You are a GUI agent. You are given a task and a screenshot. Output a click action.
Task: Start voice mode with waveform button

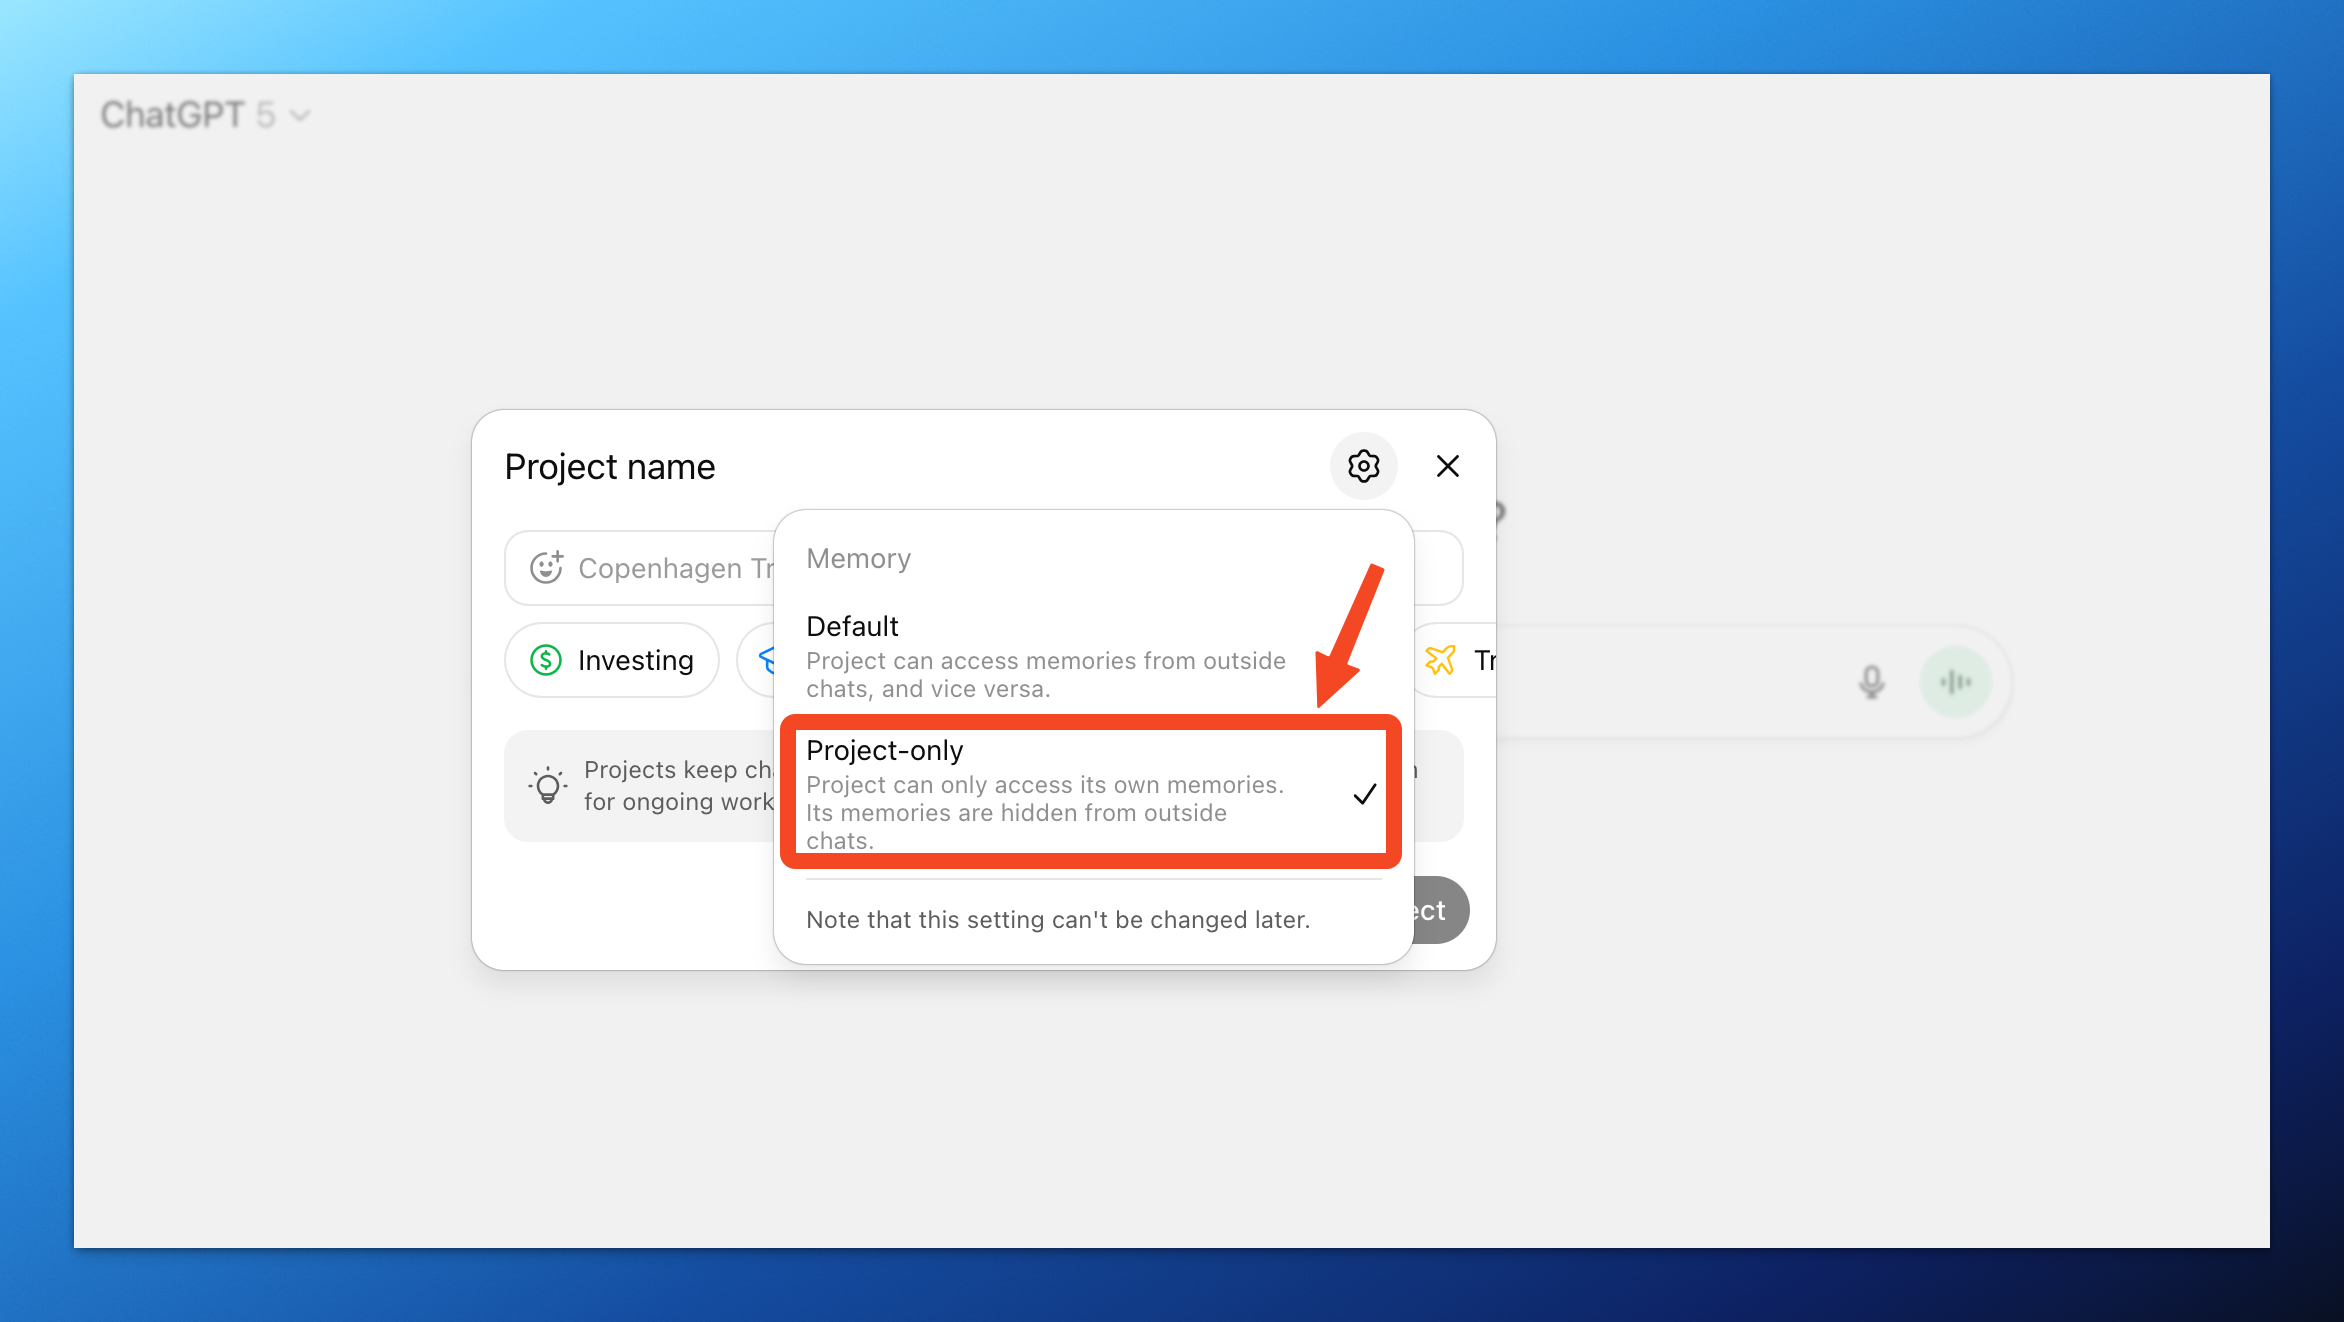tap(1955, 682)
